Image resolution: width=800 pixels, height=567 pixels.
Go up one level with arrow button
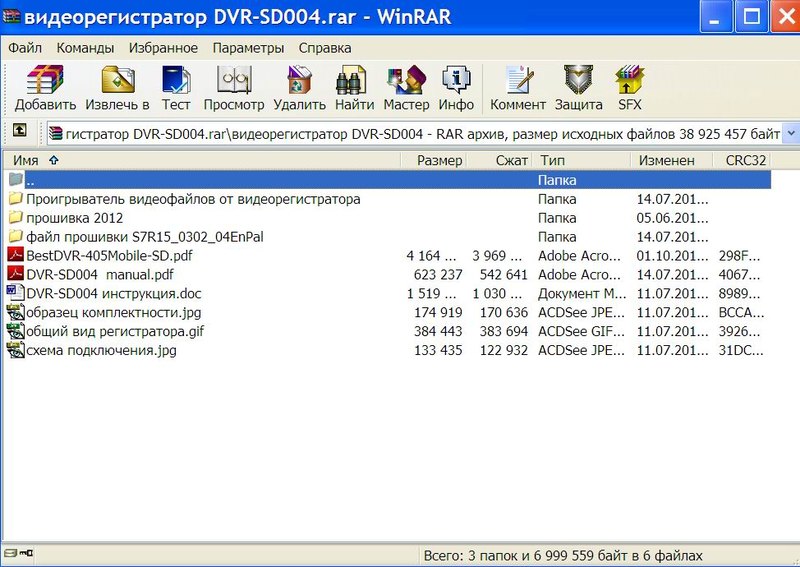(19, 131)
